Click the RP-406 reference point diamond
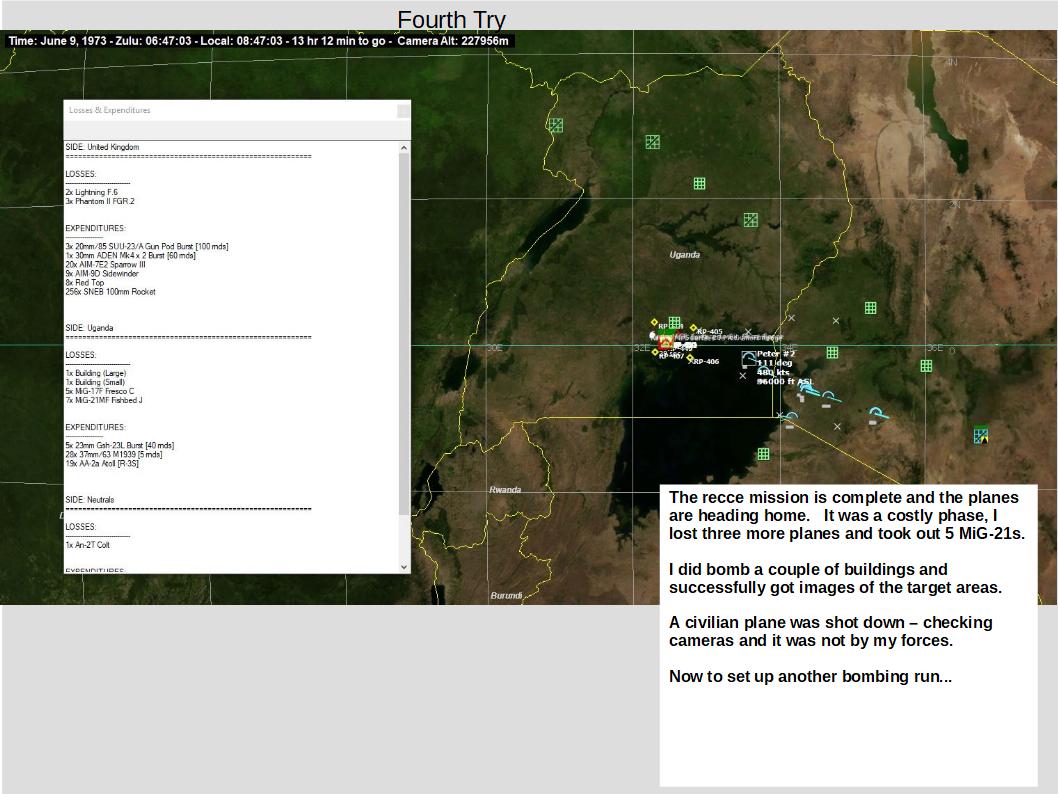 pyautogui.click(x=691, y=359)
